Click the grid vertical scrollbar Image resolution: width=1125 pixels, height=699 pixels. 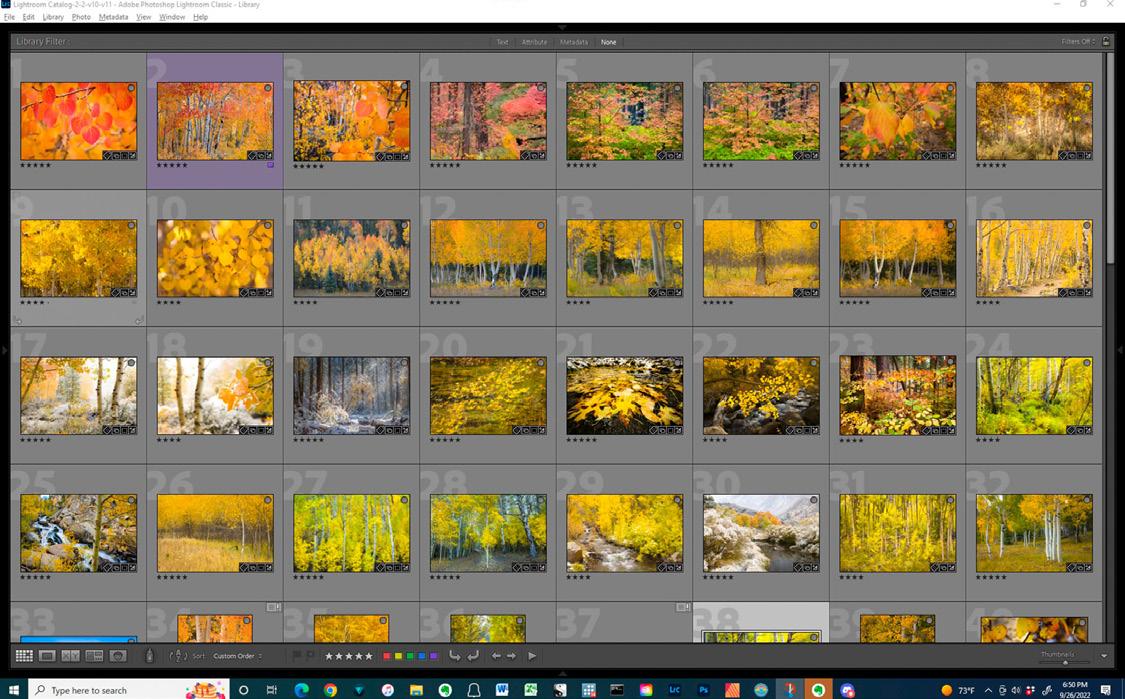pos(1108,158)
